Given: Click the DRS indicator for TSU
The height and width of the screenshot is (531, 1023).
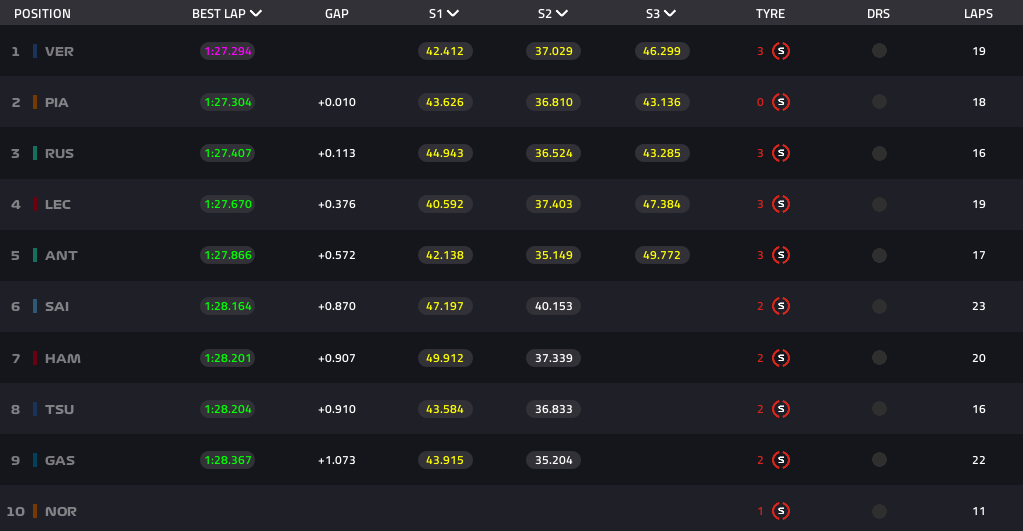Looking at the screenshot, I should coord(879,409).
